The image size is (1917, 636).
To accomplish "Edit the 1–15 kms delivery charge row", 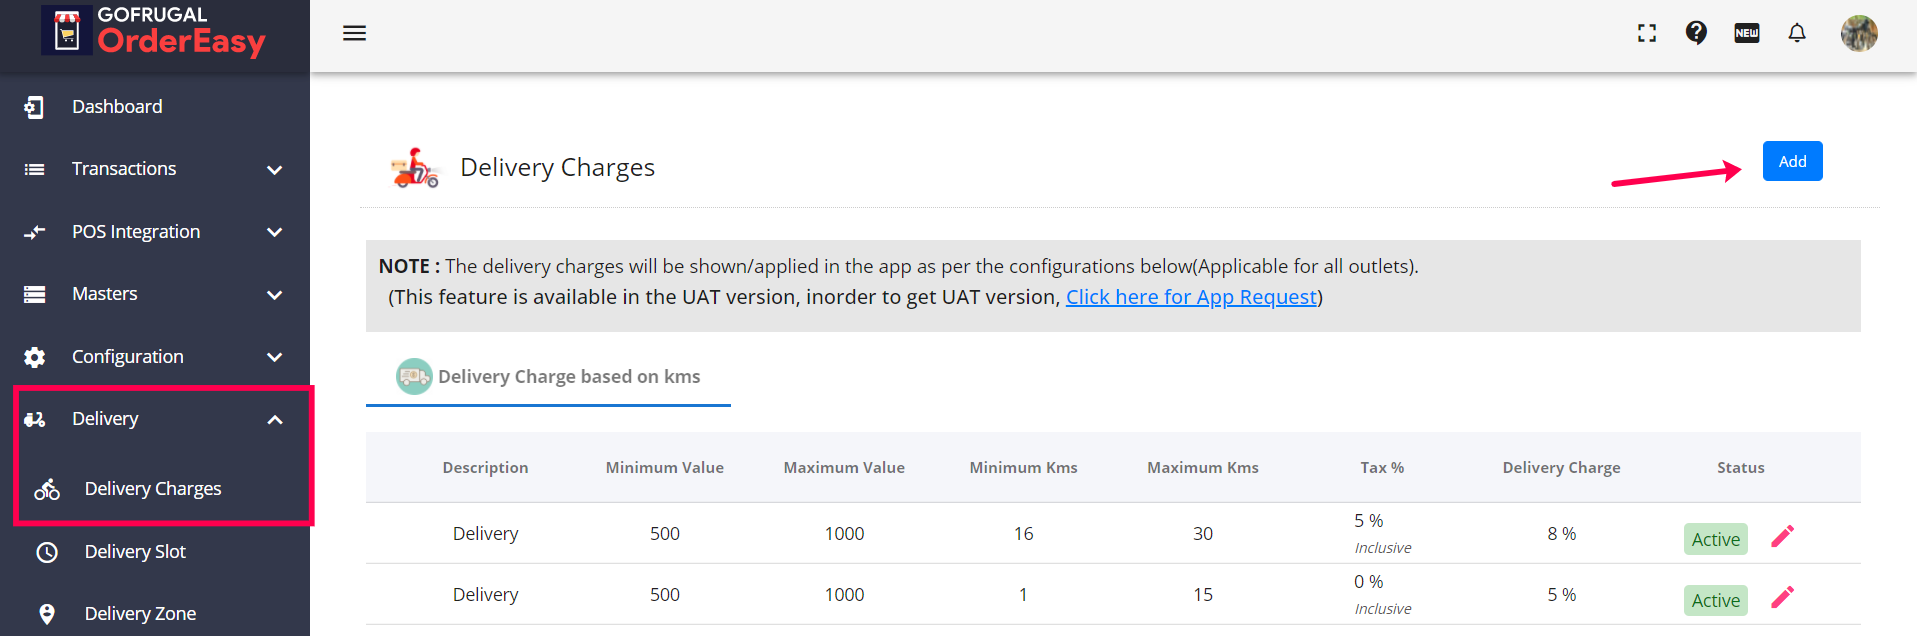I will click(x=1782, y=598).
